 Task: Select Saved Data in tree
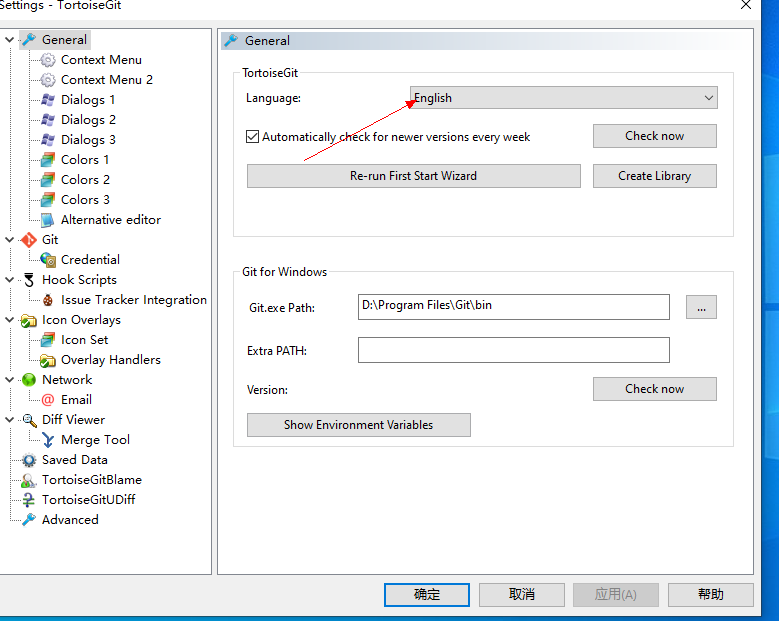75,460
